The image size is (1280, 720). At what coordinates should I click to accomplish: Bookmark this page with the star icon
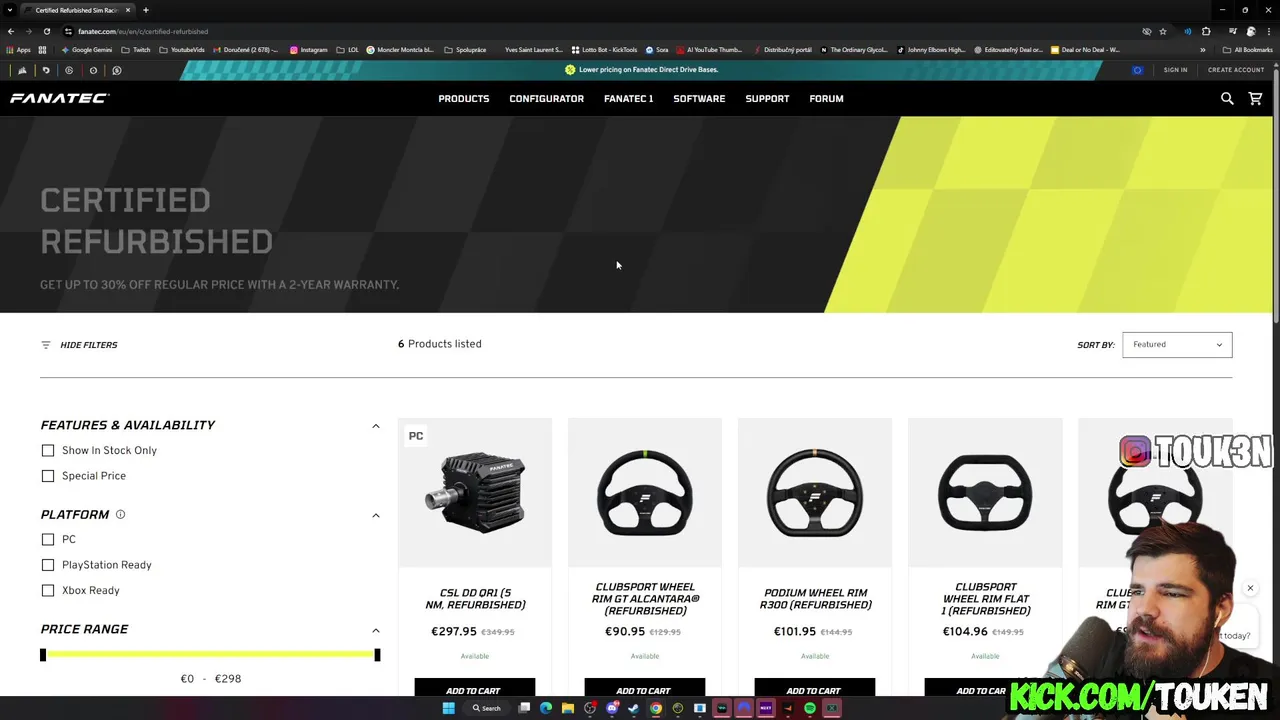(x=1163, y=31)
